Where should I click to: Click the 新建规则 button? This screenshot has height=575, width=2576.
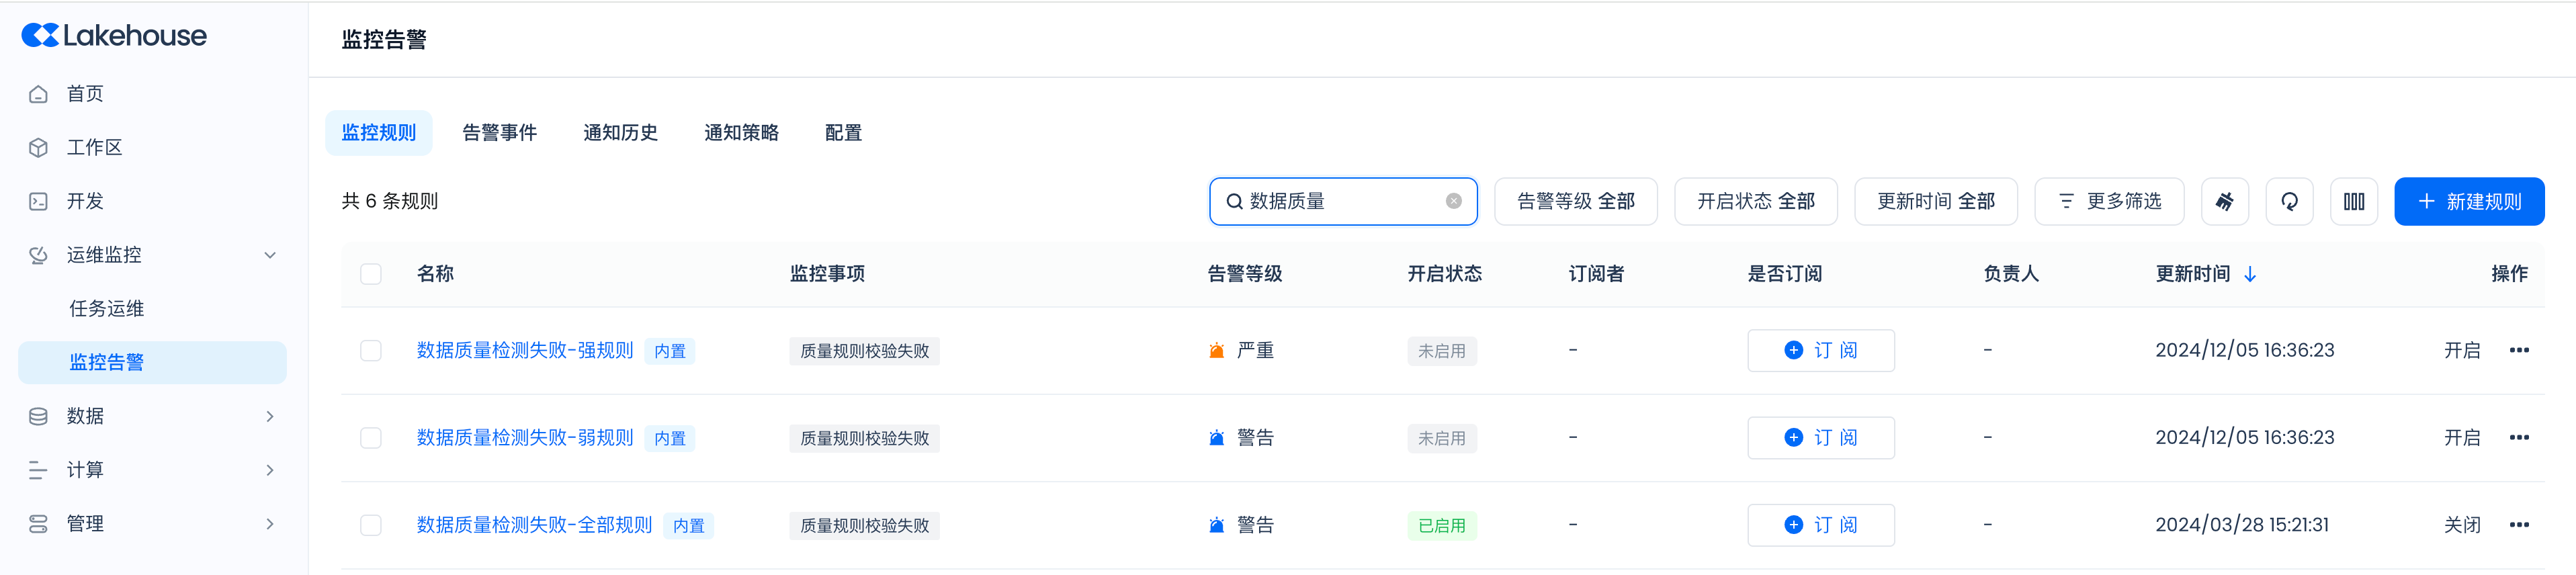coord(2468,202)
